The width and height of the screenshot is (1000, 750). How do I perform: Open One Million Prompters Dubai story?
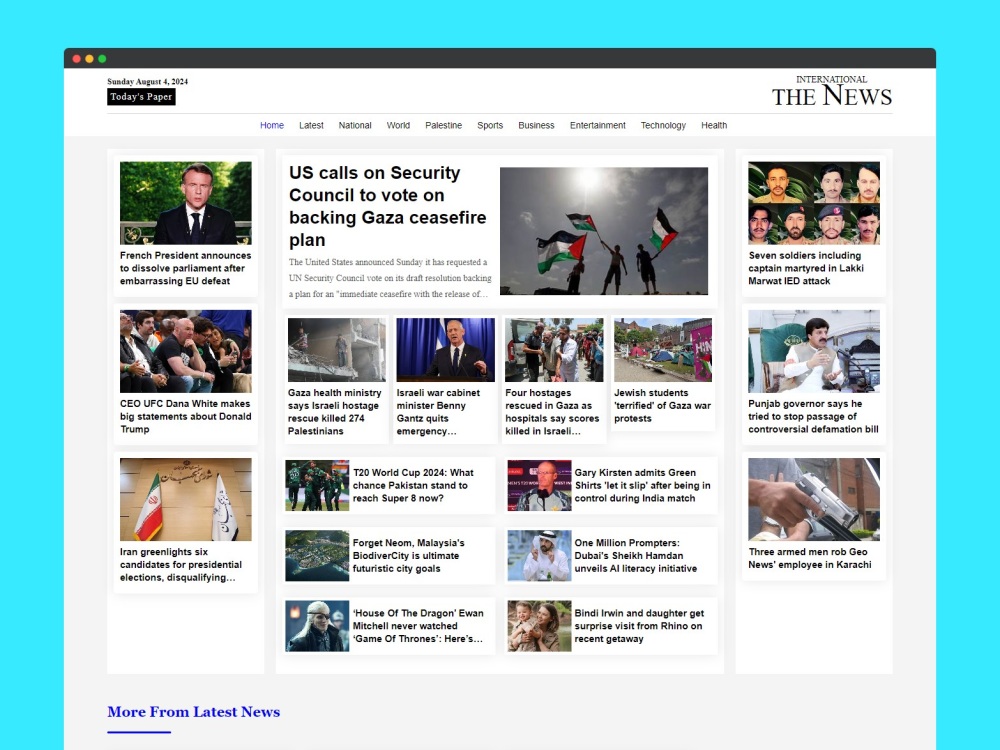[636, 555]
